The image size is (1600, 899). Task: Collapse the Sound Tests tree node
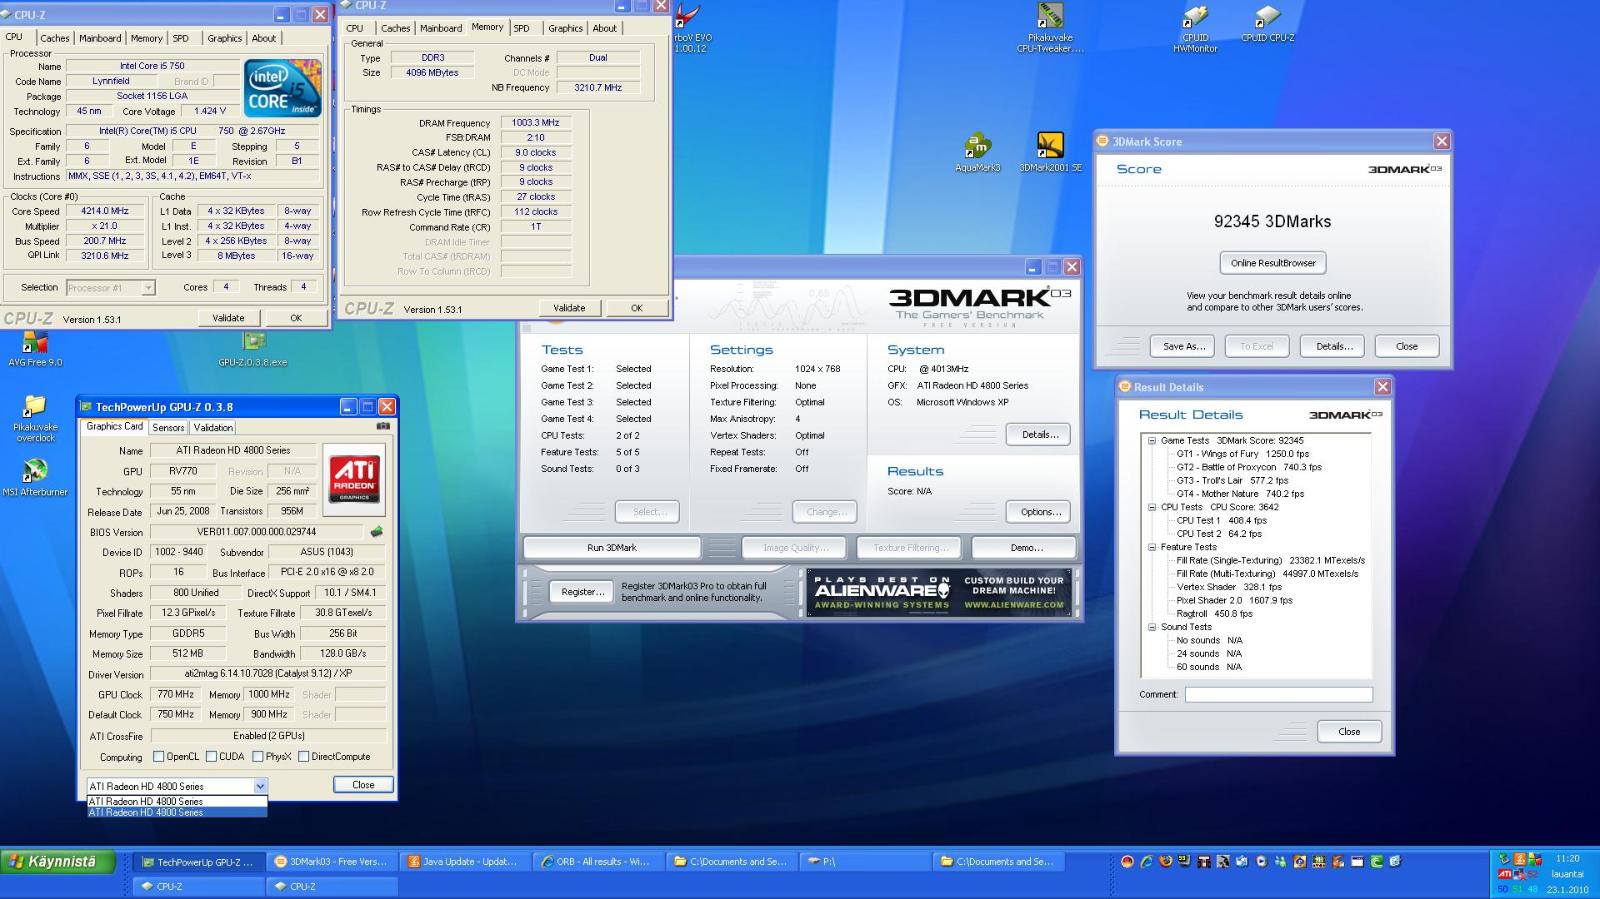point(1152,627)
